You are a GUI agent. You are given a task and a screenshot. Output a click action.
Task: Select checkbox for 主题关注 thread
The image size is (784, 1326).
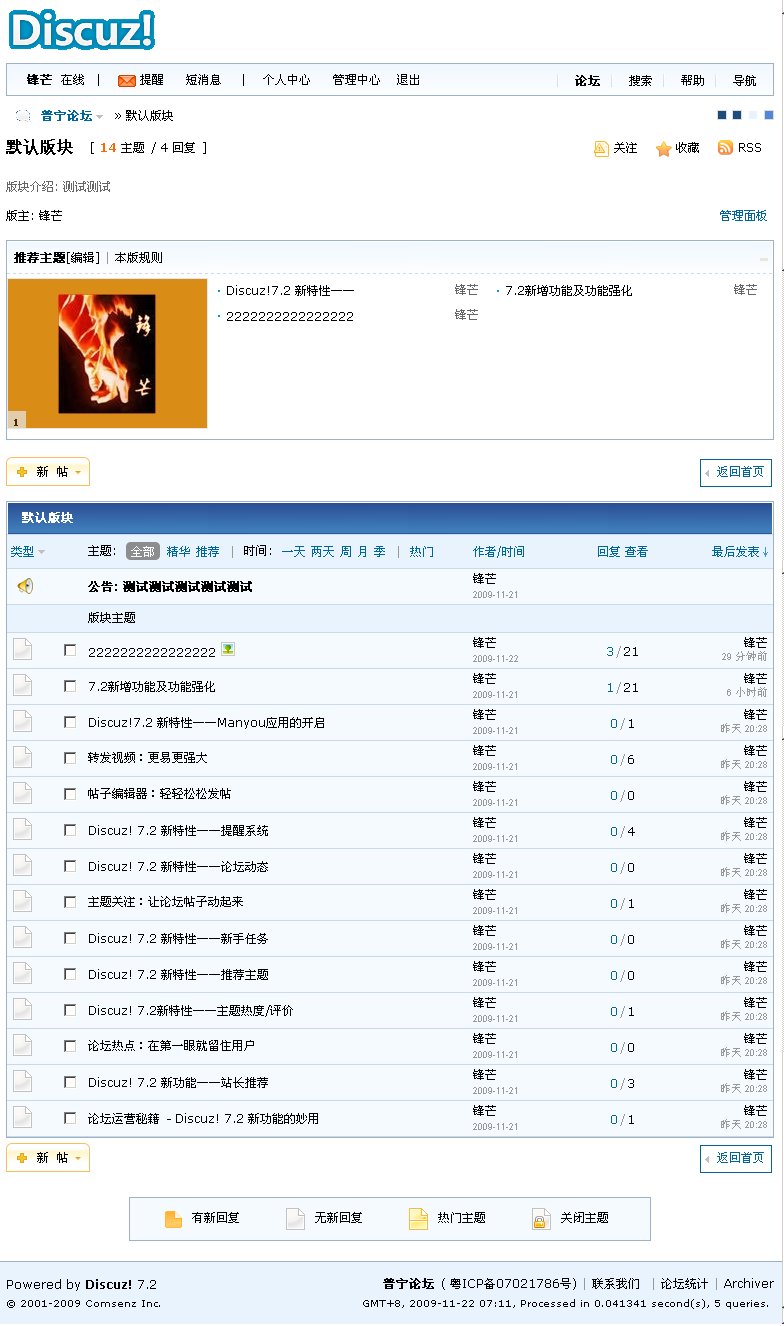tap(70, 902)
